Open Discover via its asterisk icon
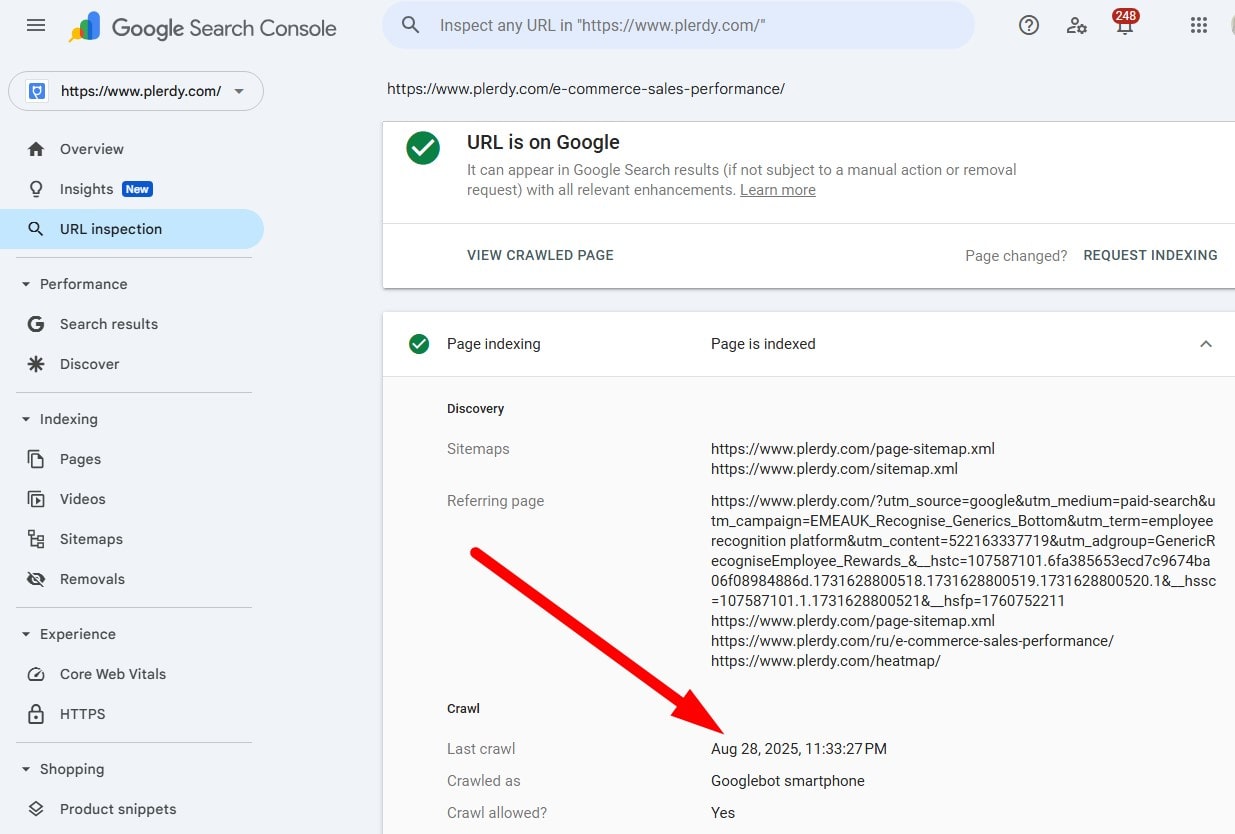 click(35, 364)
